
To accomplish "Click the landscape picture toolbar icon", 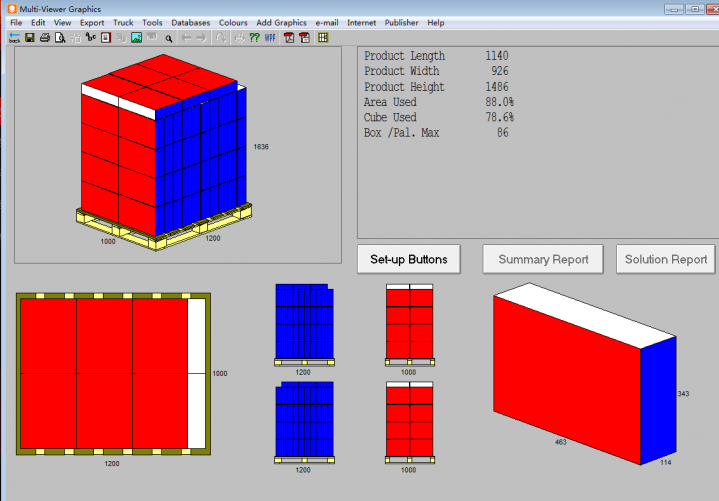I will [136, 38].
